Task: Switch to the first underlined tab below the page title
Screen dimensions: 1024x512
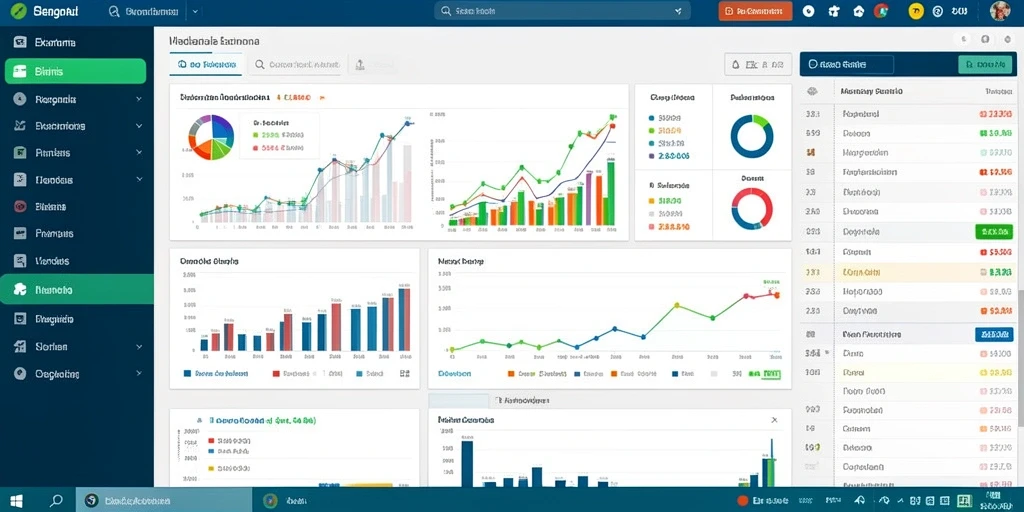Action: point(206,65)
